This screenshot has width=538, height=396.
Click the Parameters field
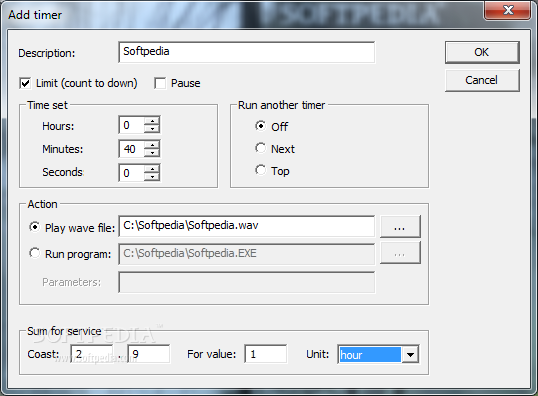pyautogui.click(x=246, y=282)
